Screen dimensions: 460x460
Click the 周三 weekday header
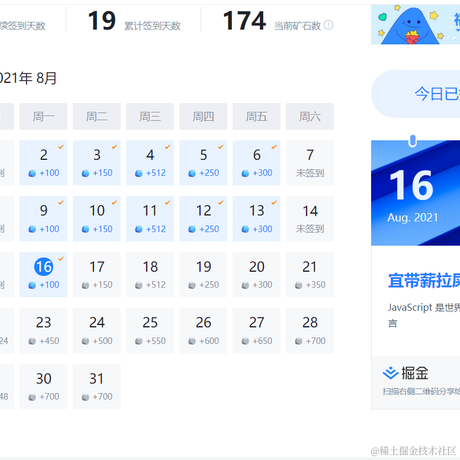[150, 116]
